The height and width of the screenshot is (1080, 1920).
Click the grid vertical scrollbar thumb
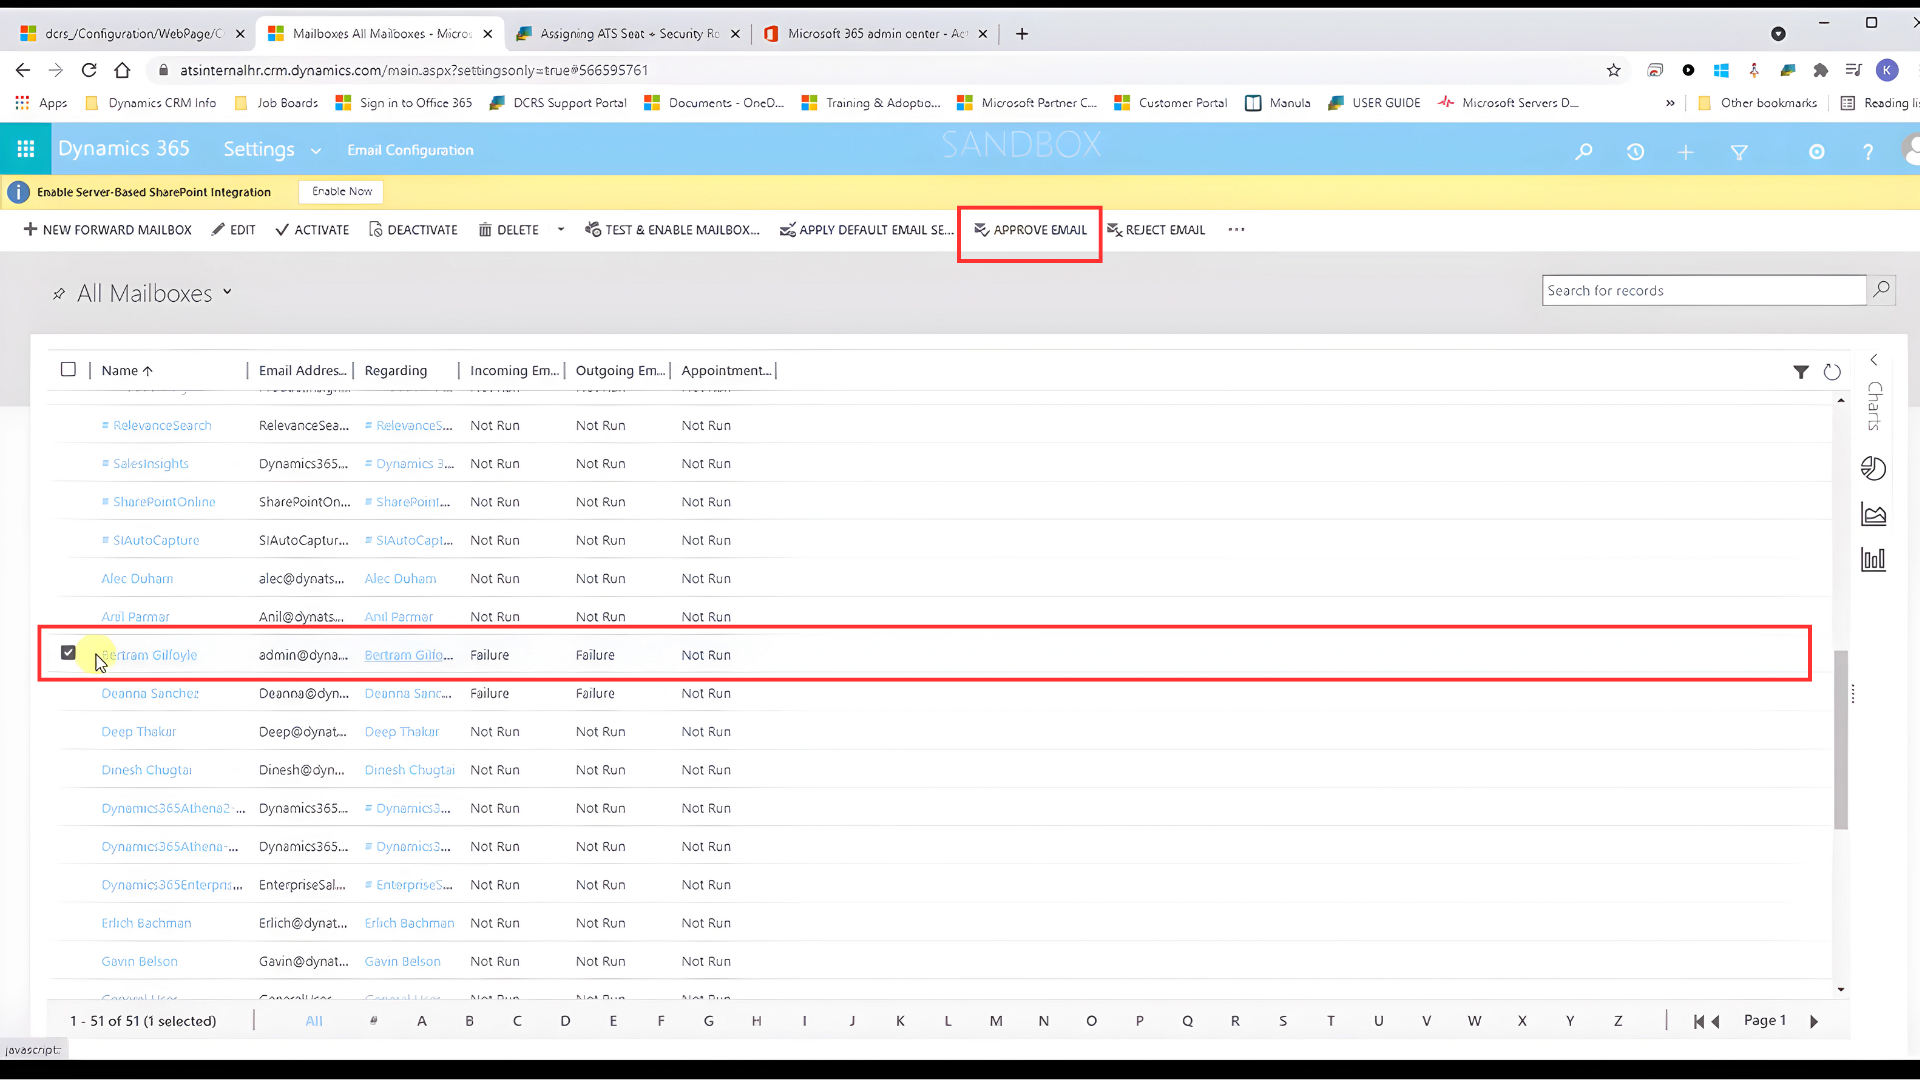point(1841,740)
